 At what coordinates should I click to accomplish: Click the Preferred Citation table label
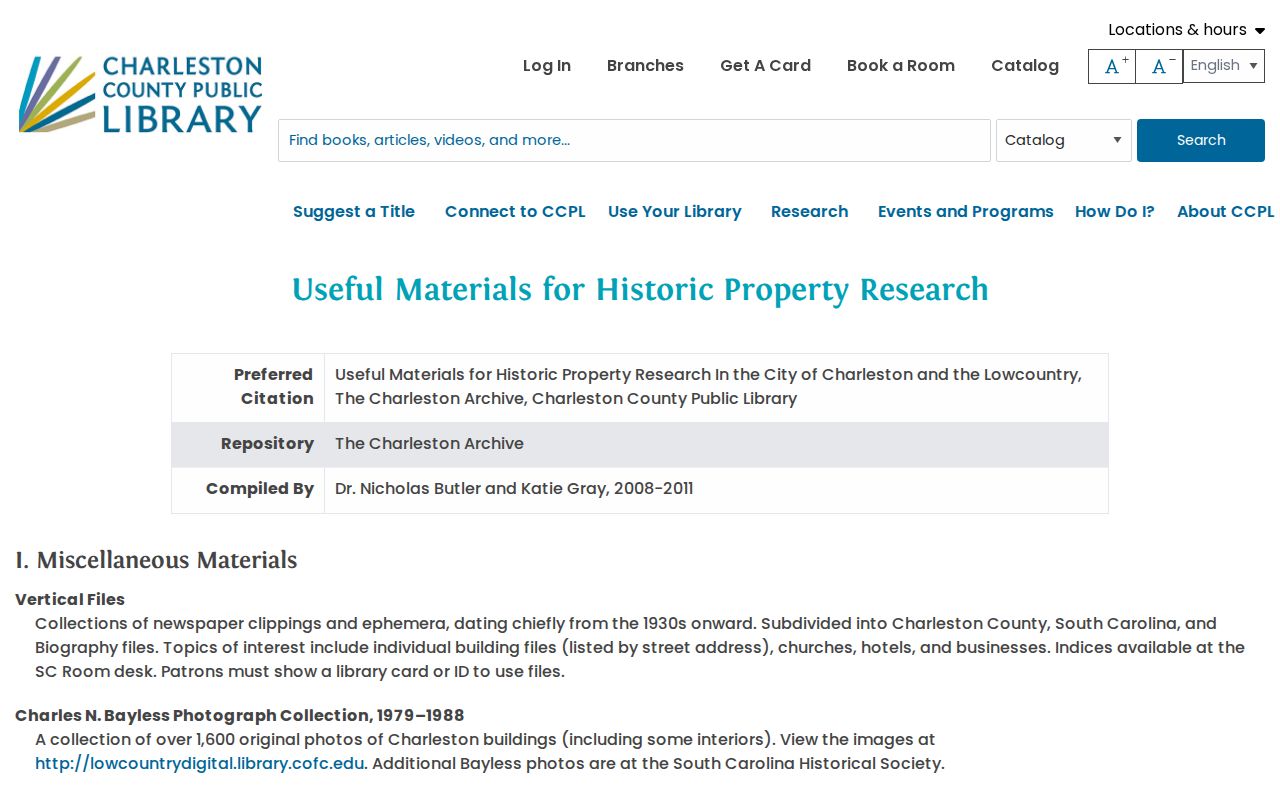point(274,387)
